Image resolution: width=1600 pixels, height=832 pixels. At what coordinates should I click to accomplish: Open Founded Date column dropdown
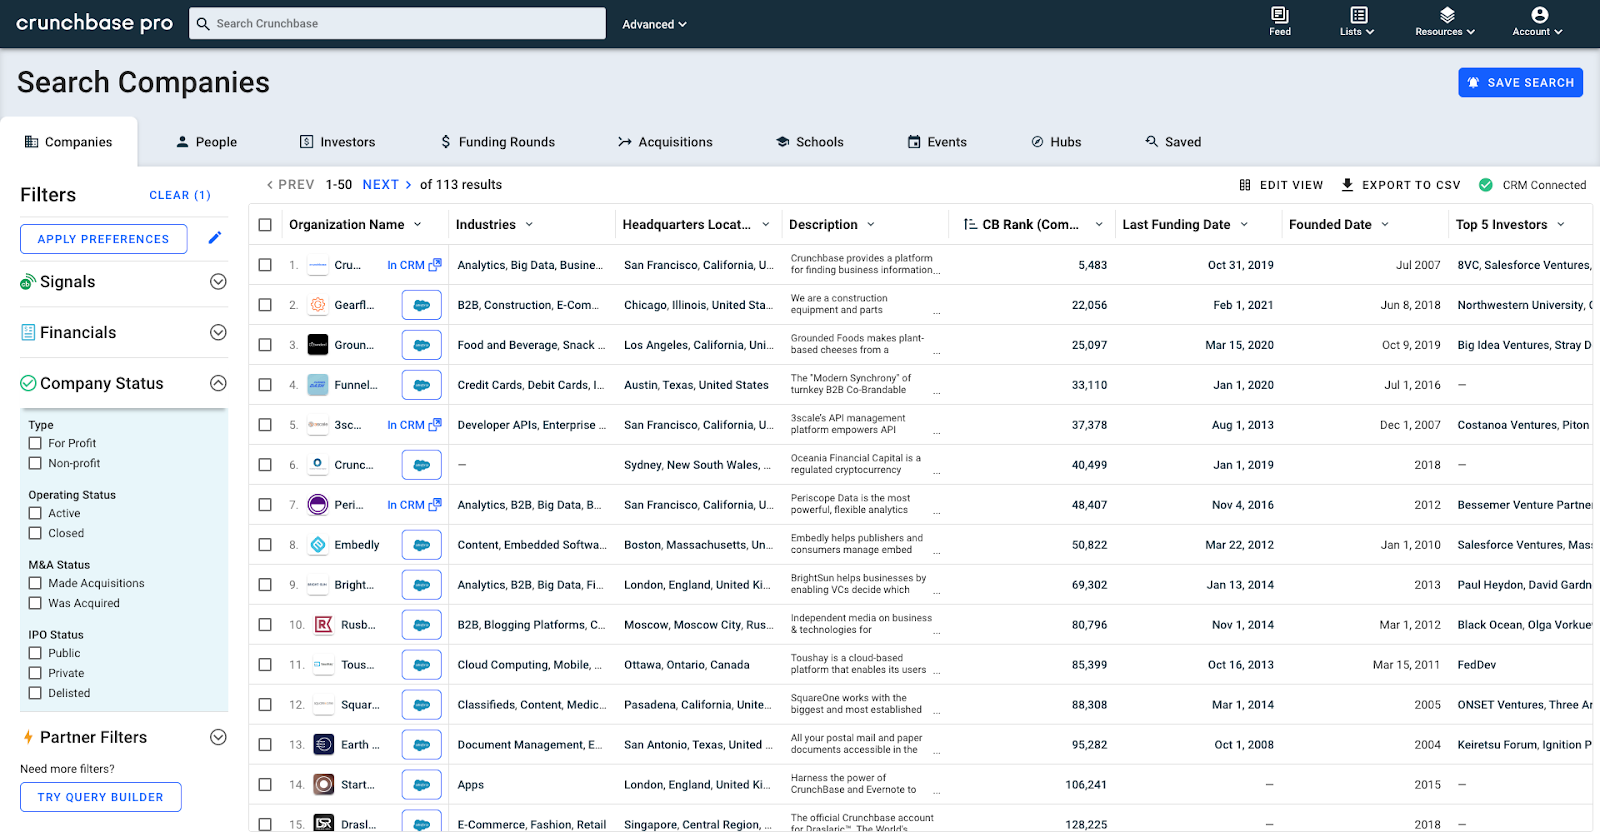(x=1385, y=225)
